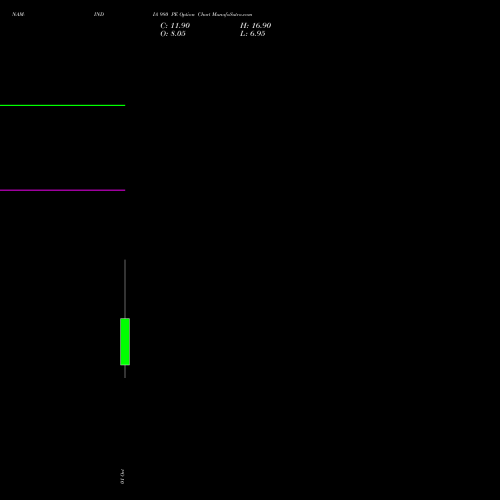Click the "01 Oct" date axis label
The width and height of the screenshot is (500, 500).
click(122, 476)
